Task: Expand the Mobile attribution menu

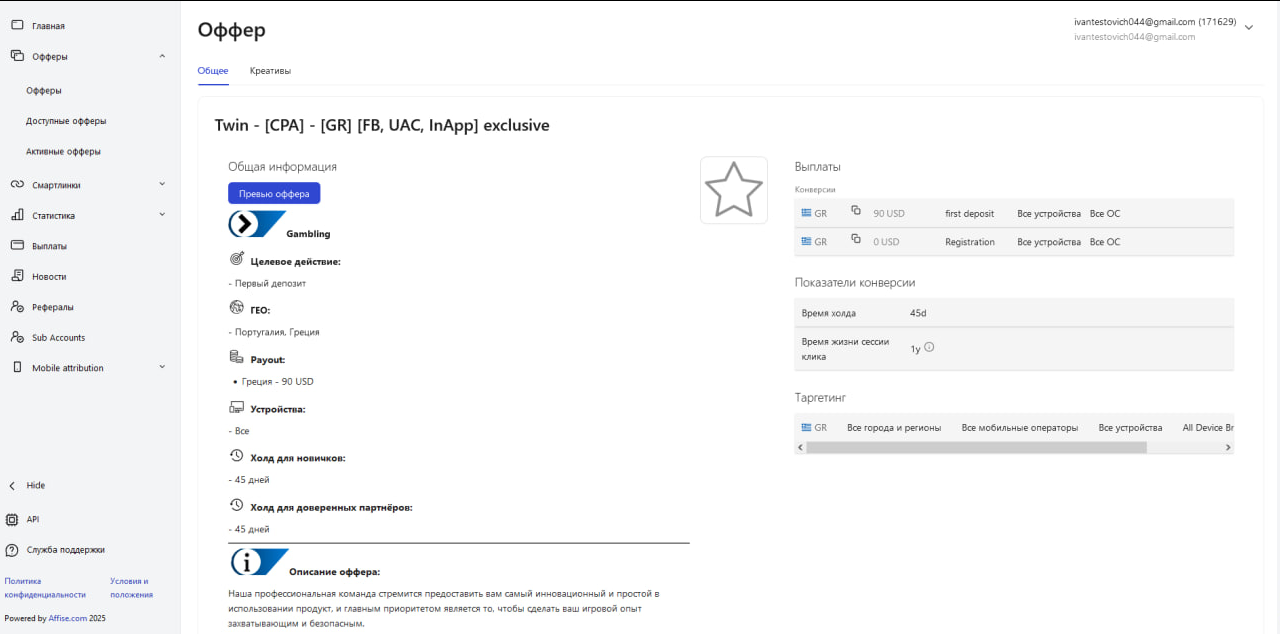Action: 162,367
